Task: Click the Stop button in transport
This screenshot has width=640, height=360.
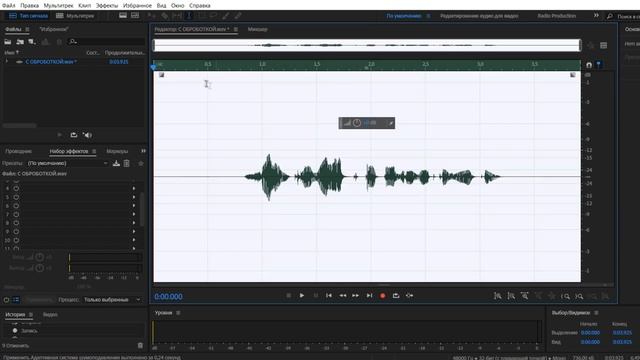Action: 289,296
